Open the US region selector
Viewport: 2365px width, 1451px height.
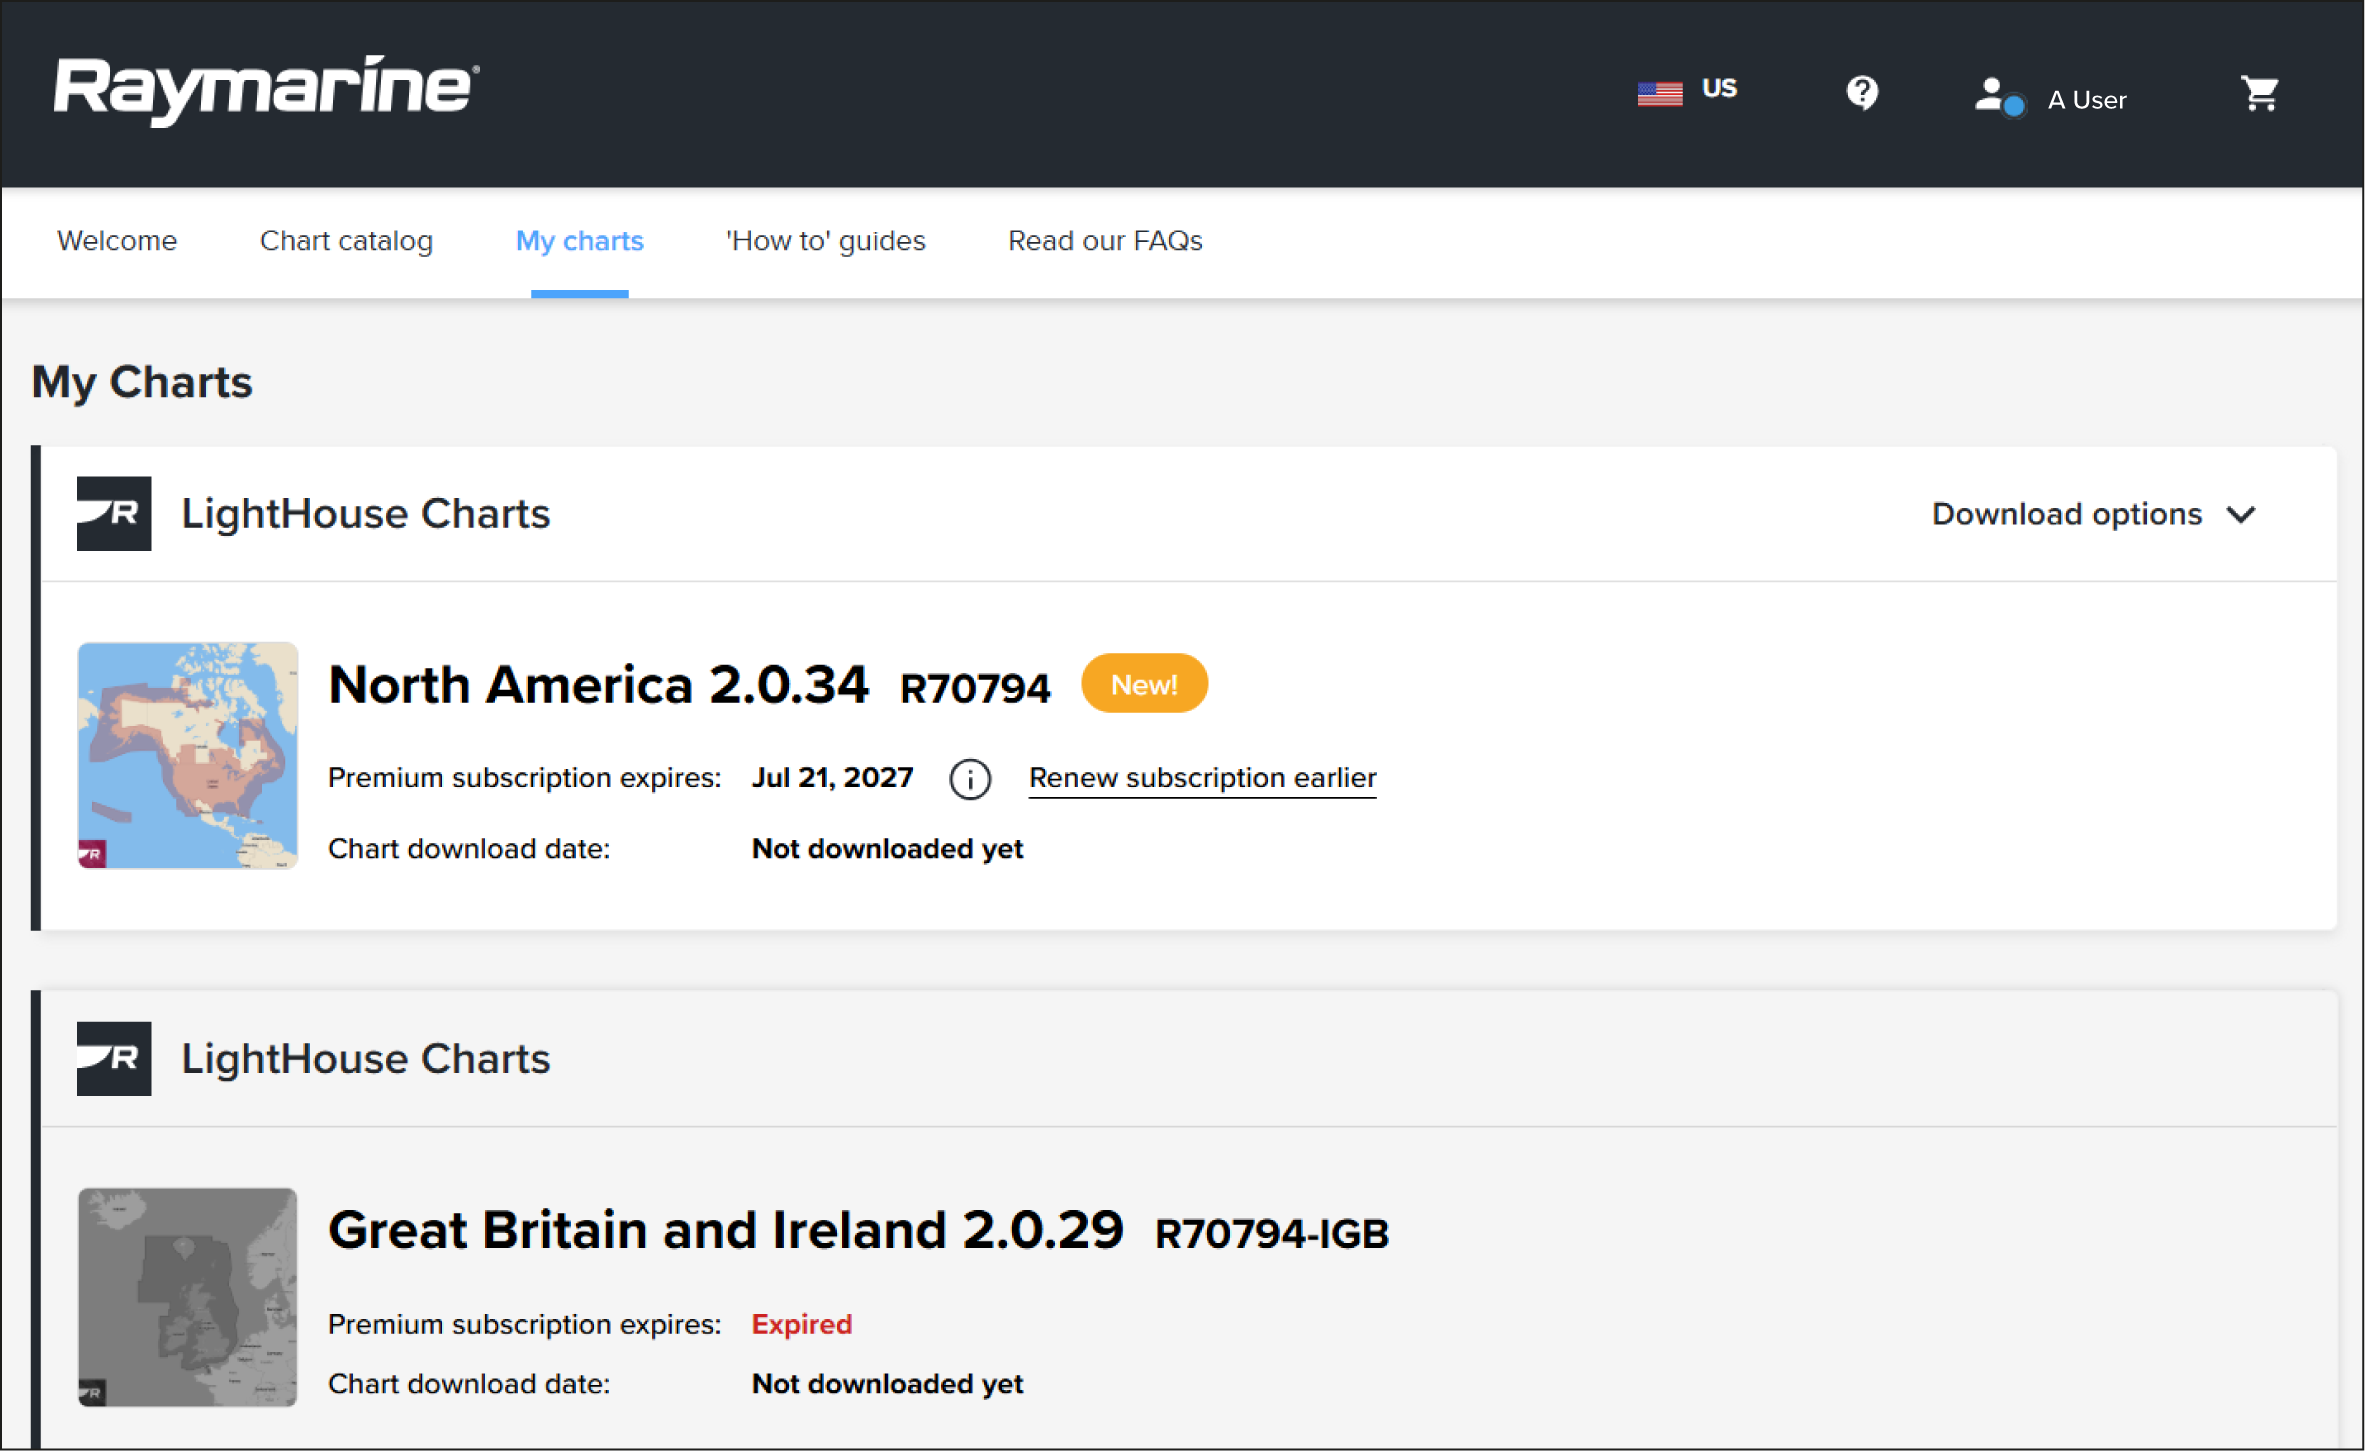pyautogui.click(x=1719, y=89)
